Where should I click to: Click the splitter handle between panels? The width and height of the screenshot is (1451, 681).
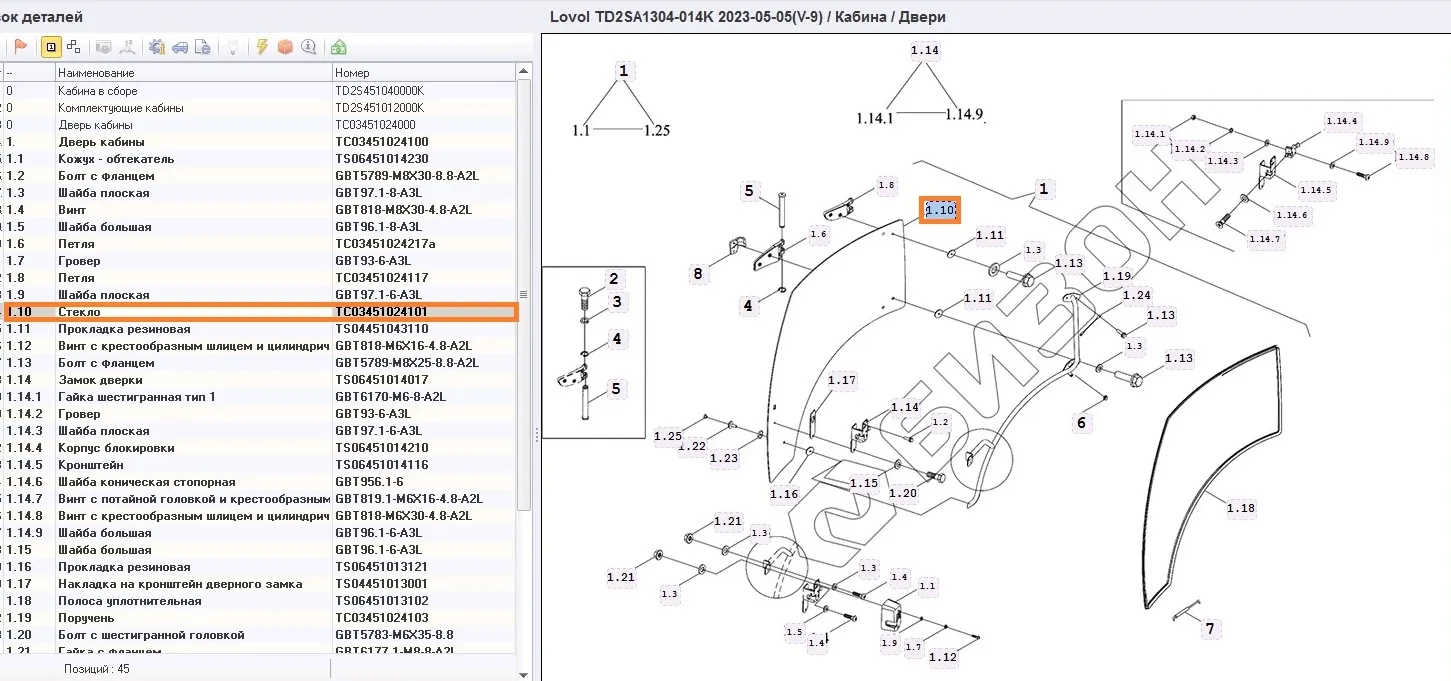point(537,434)
